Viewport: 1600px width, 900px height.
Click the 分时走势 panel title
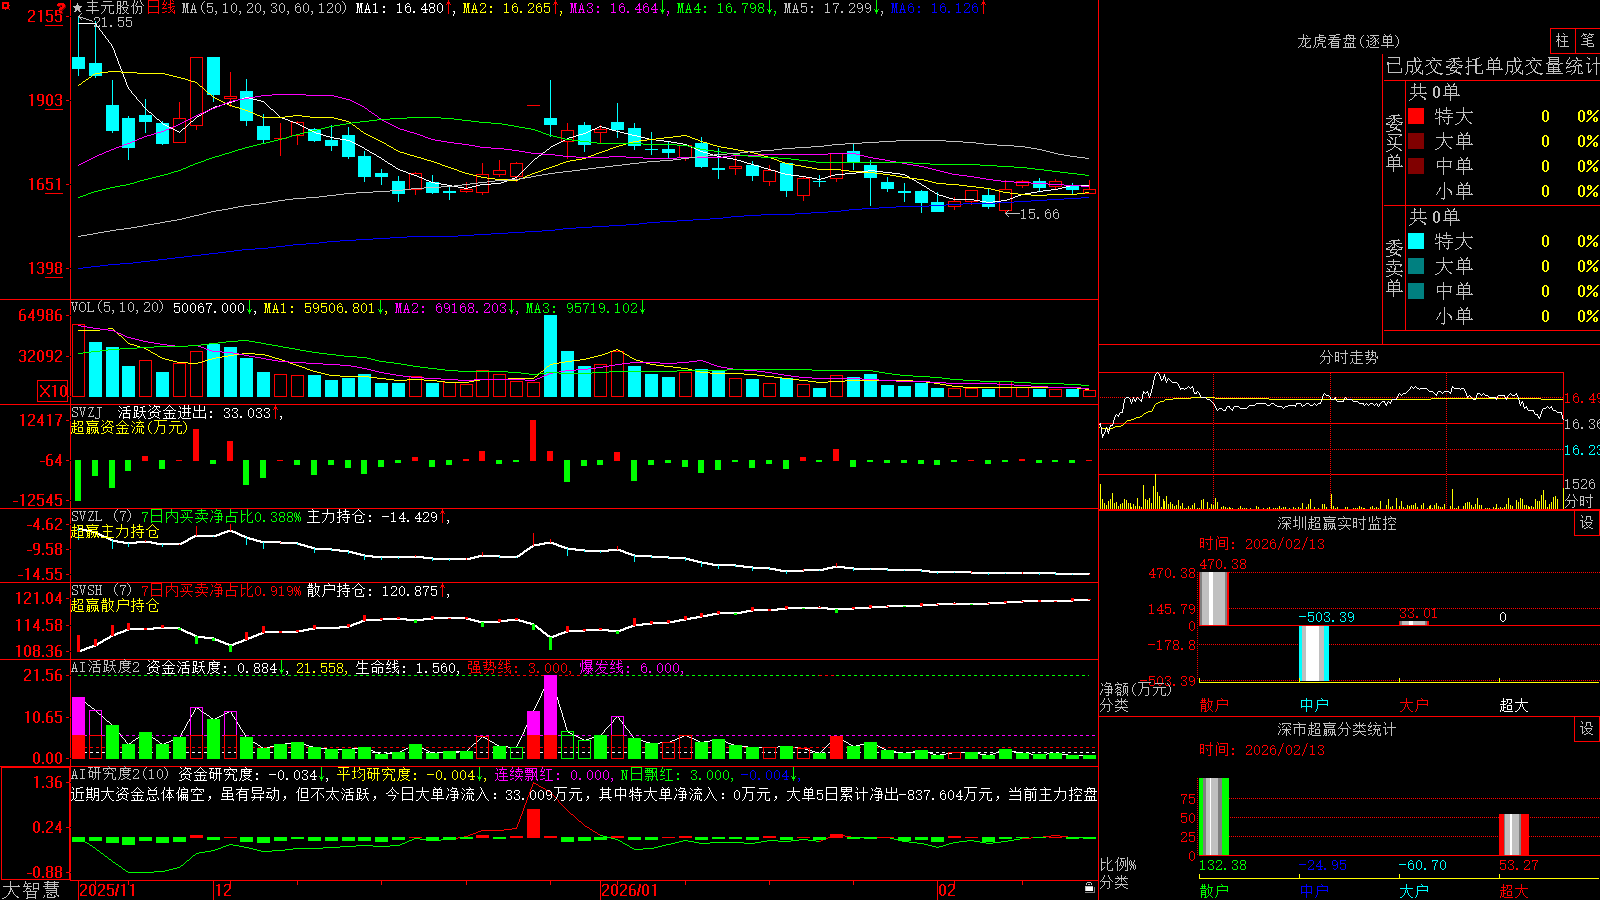pyautogui.click(x=1348, y=357)
